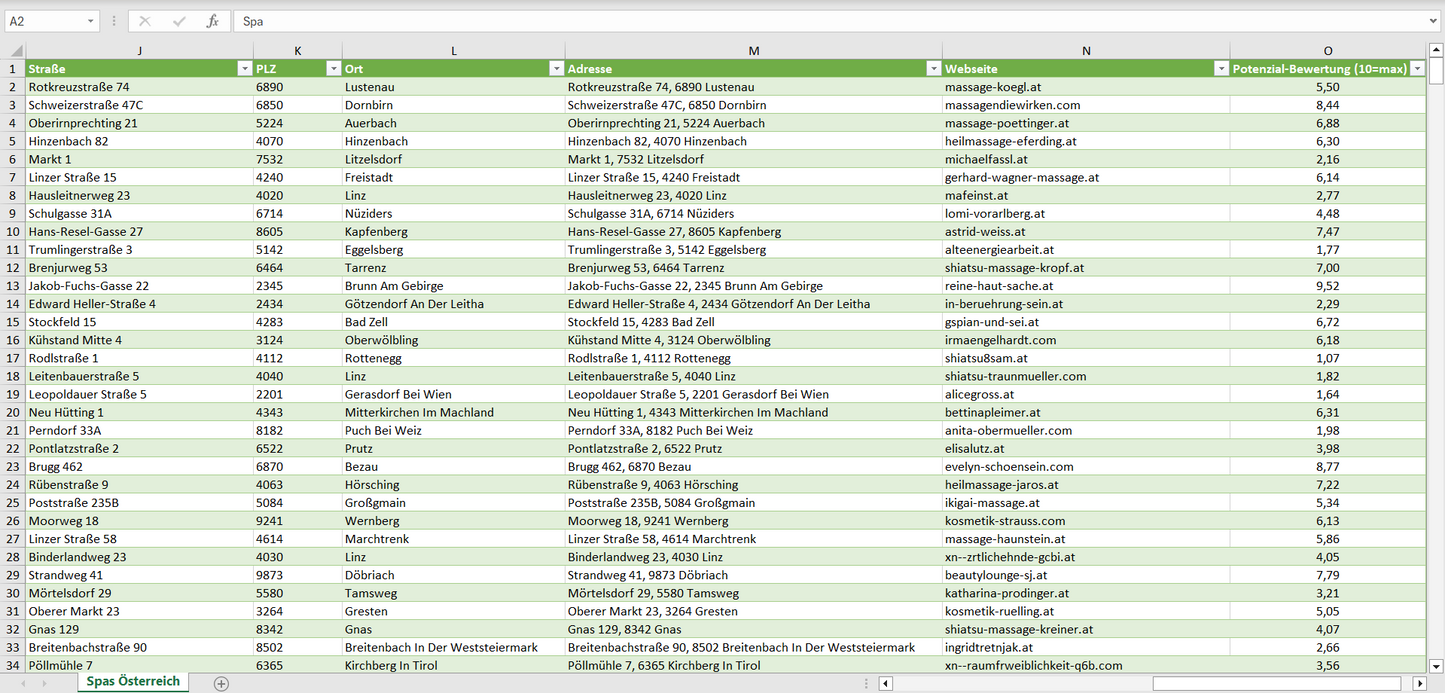The height and width of the screenshot is (693, 1445).
Task: Expand the Ort filter dropdown
Action: tap(556, 69)
